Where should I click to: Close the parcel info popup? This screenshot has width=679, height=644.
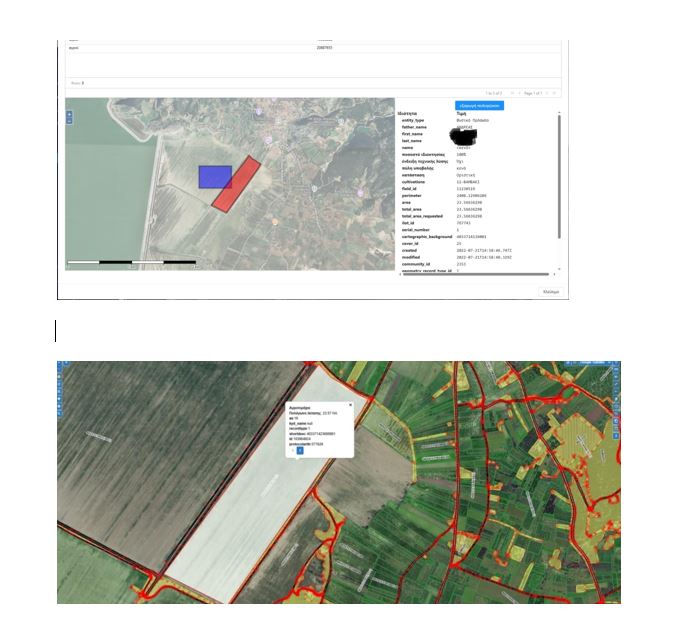350,405
